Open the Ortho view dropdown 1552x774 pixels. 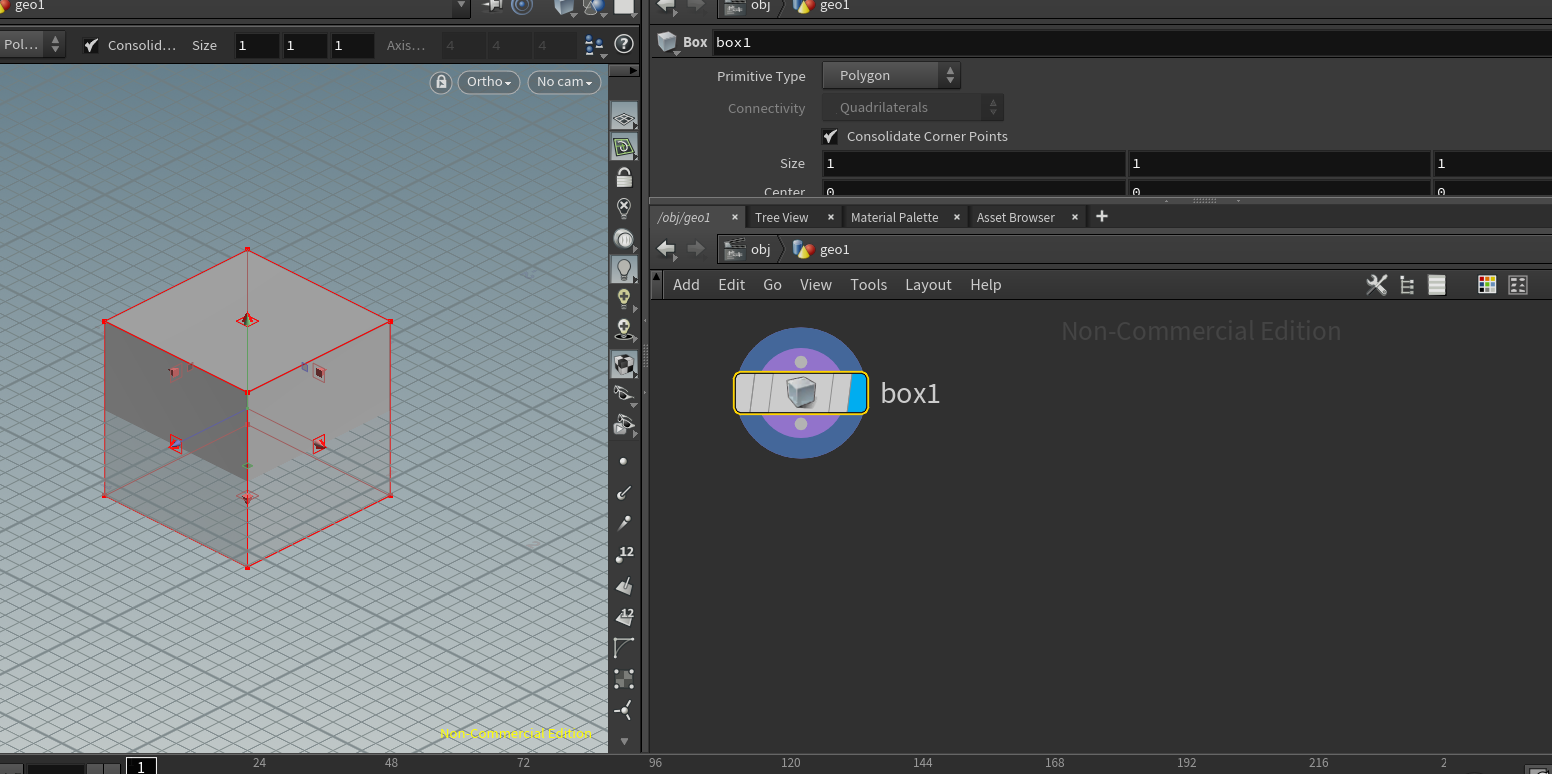pyautogui.click(x=488, y=82)
